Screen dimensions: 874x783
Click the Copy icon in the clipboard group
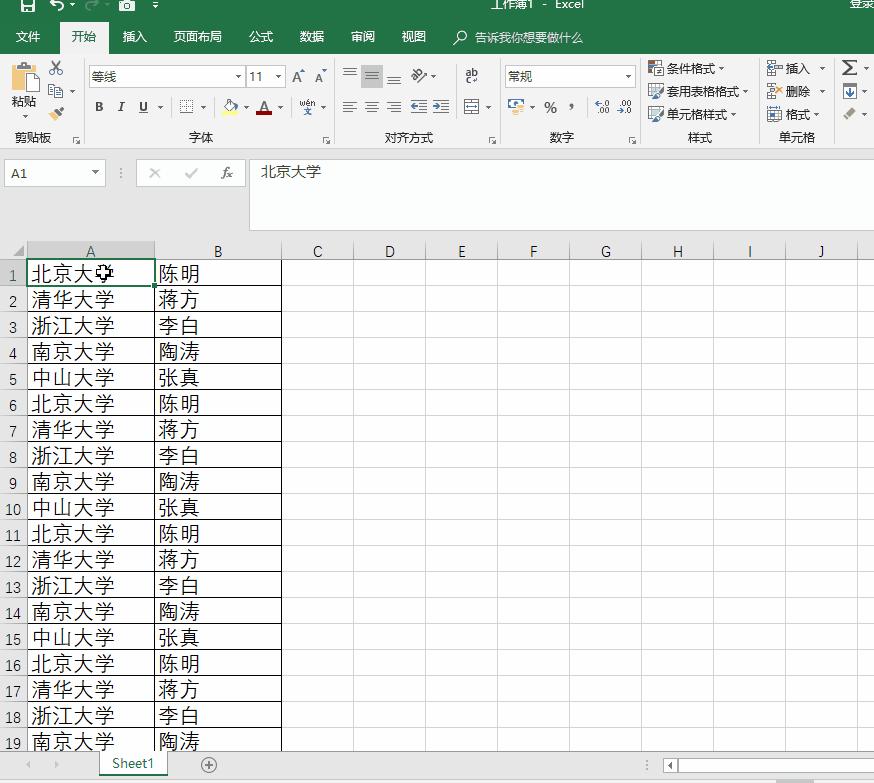pos(58,90)
